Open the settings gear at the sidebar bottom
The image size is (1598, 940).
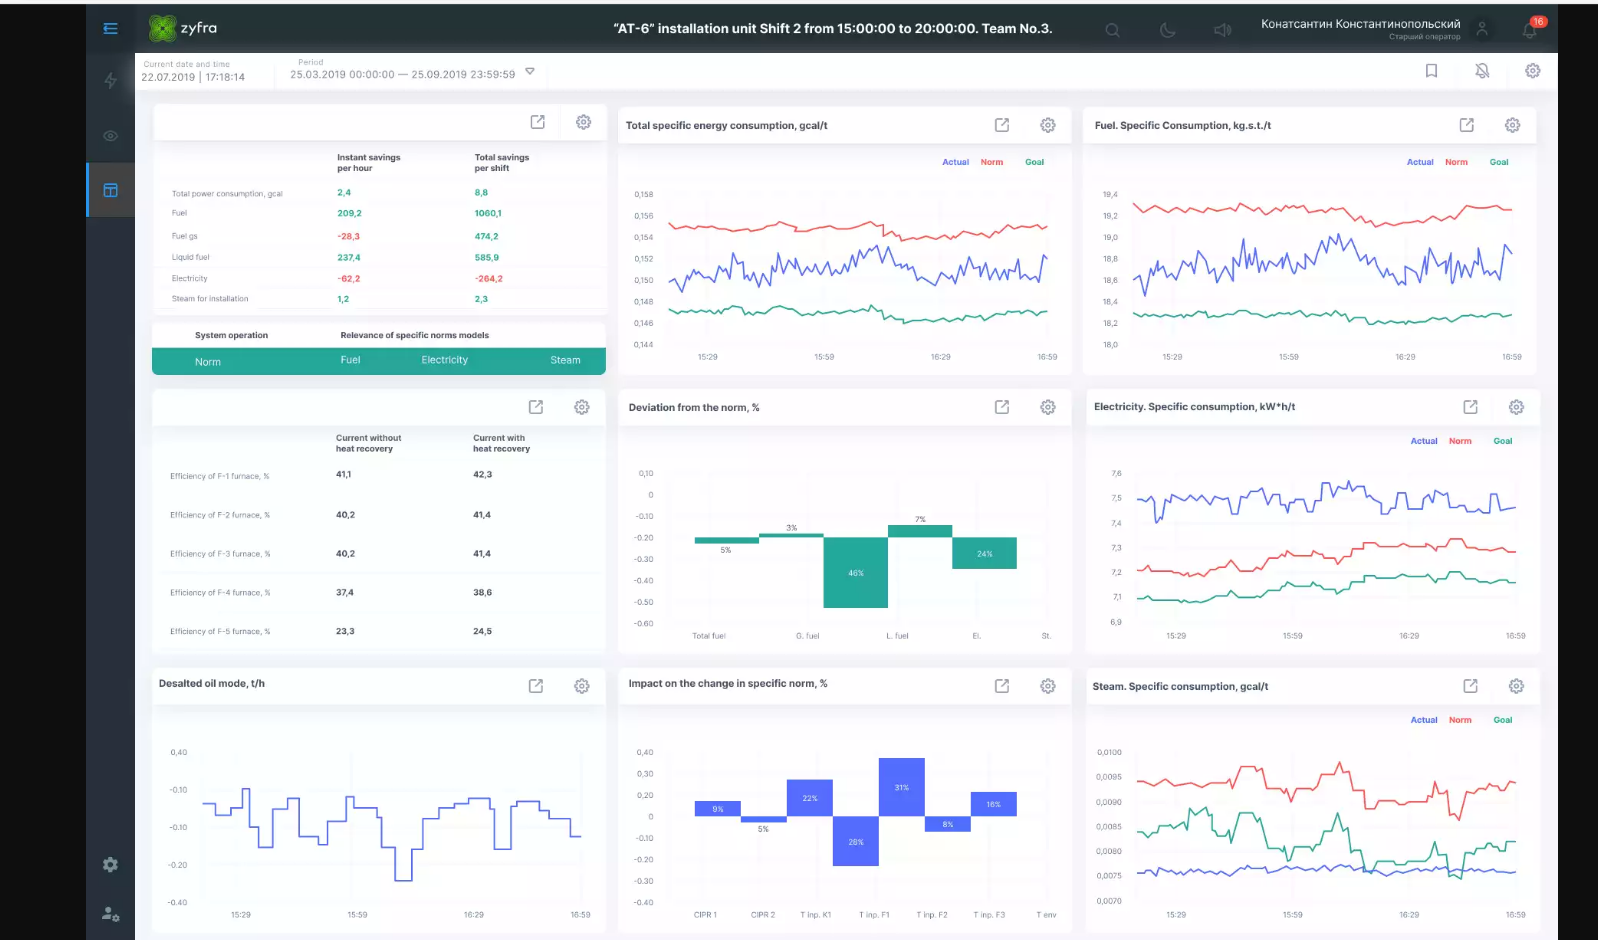110,864
